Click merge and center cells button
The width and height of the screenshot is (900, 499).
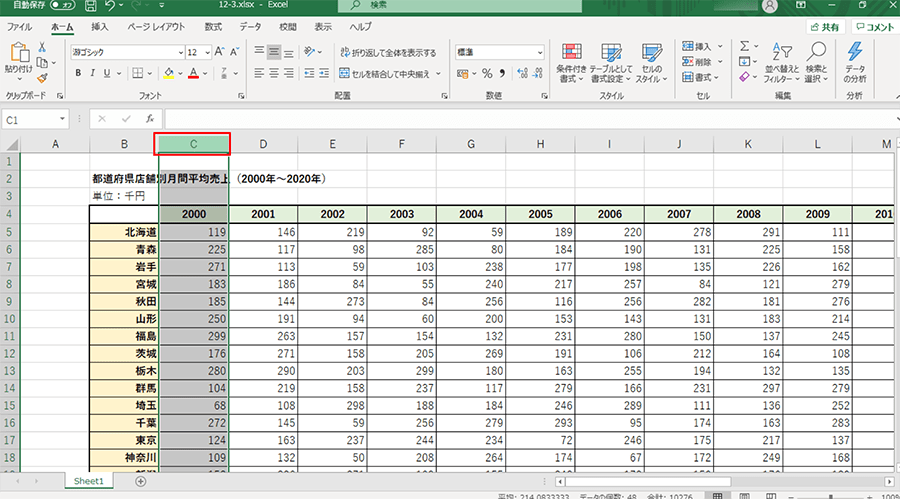click(384, 74)
